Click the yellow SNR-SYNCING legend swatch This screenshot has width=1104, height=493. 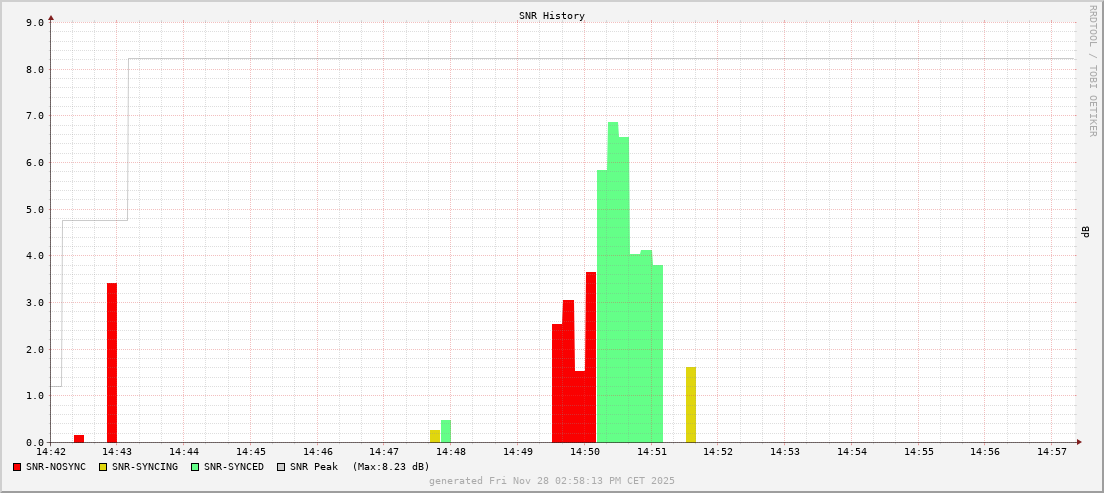point(103,467)
